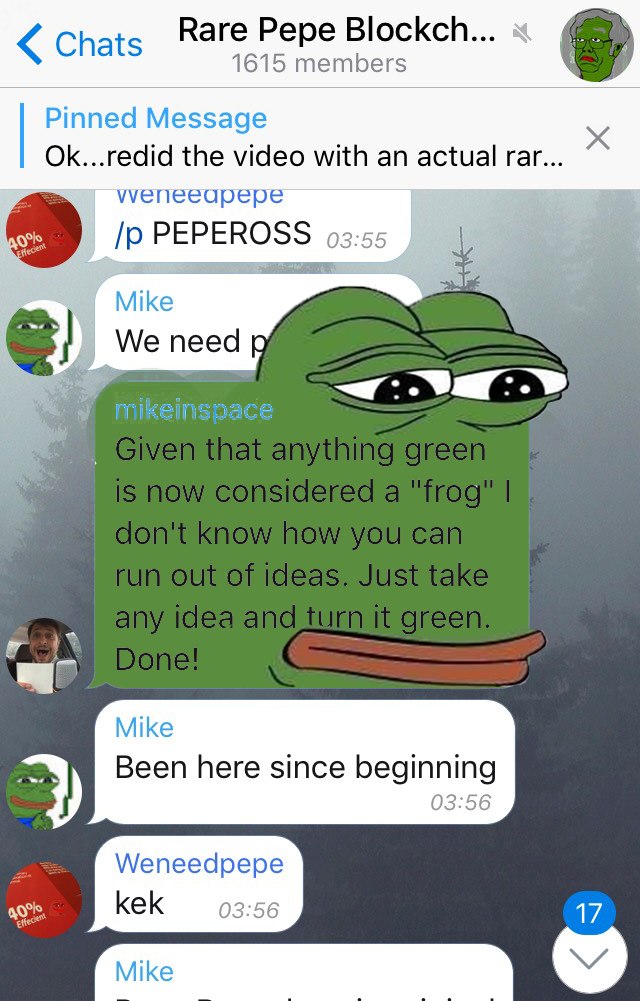
Task: Select mikeinspace's sender name in green bubble
Action: pos(194,410)
